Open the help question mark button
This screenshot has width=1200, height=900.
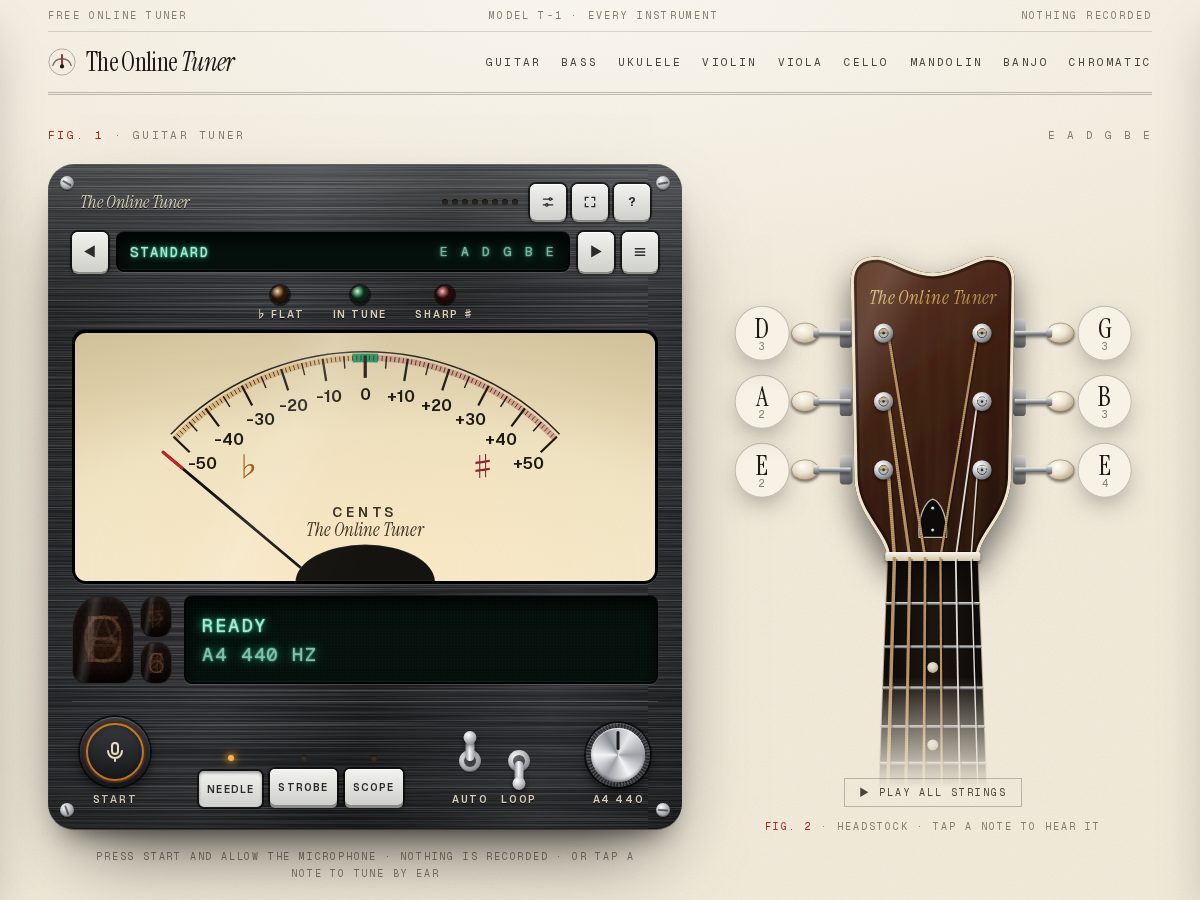coord(632,202)
